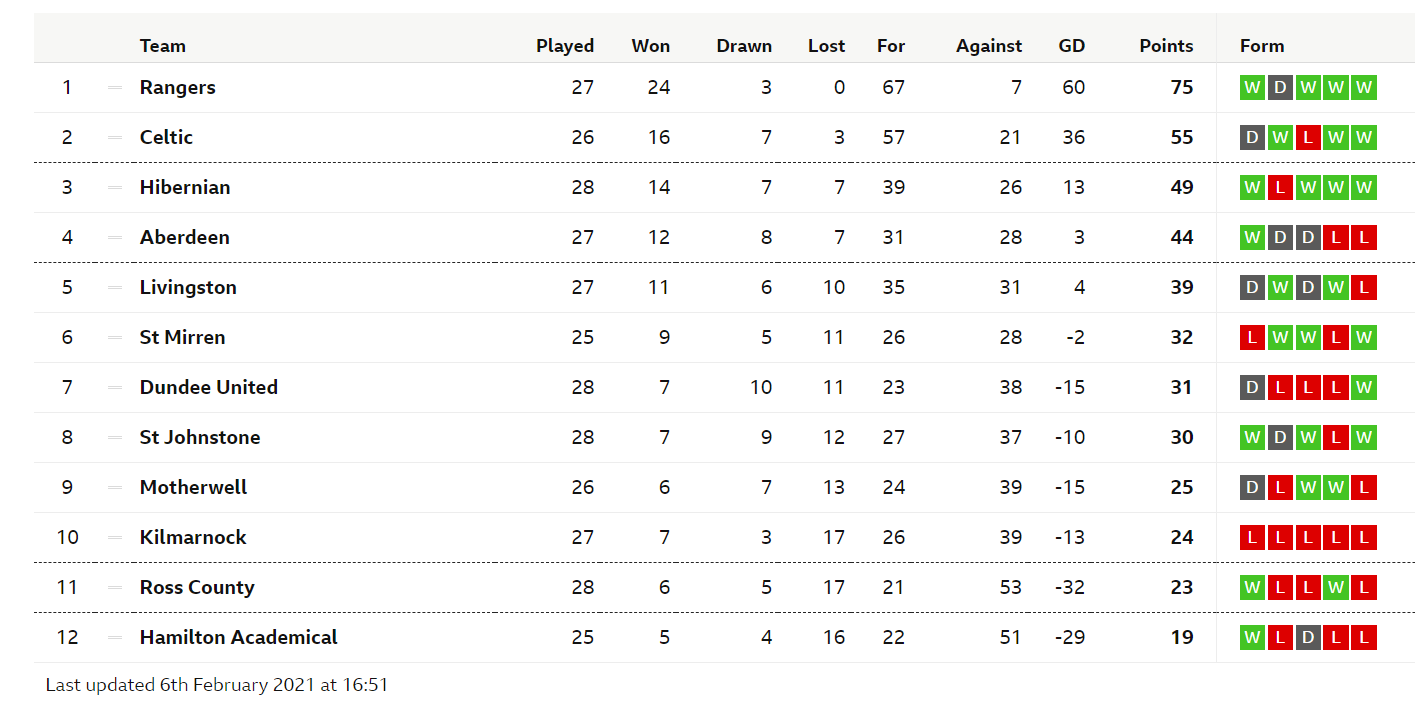
Task: Open the Hamilton Academical team page
Action: tap(239, 637)
